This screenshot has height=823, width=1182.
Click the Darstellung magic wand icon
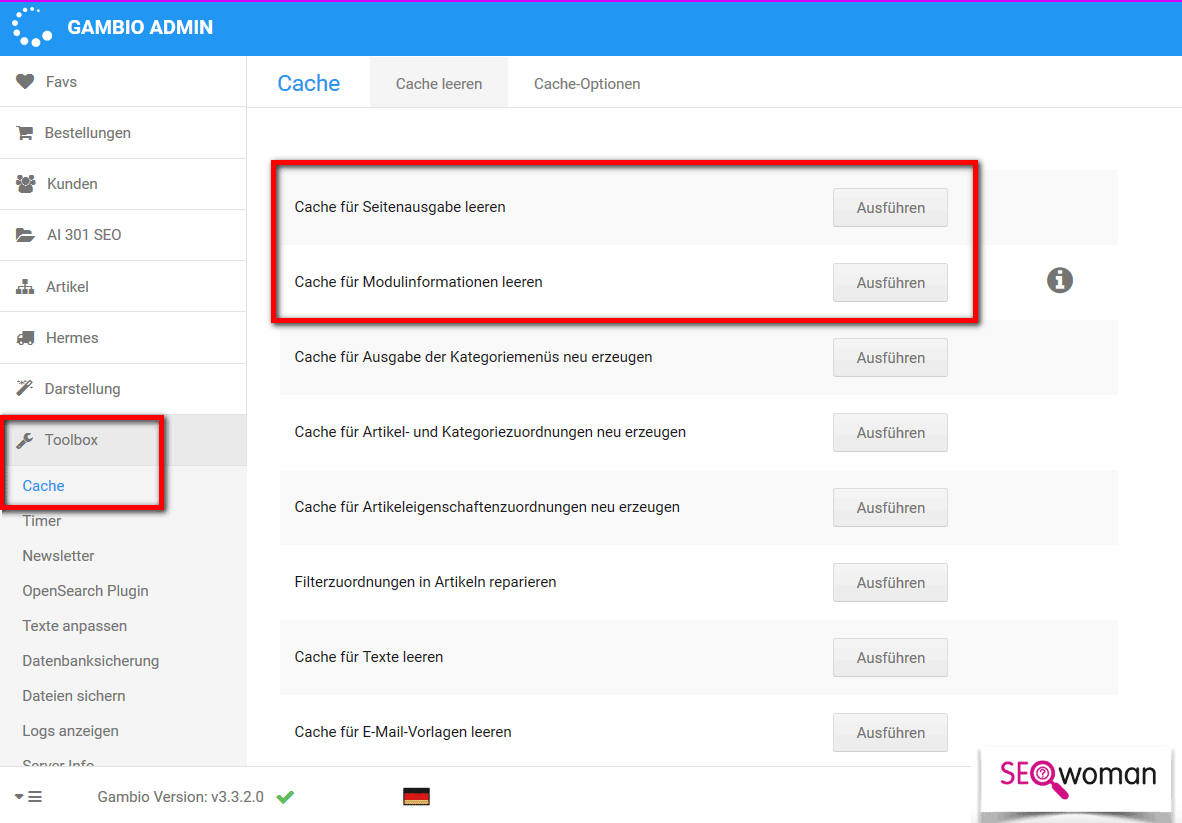[x=25, y=388]
